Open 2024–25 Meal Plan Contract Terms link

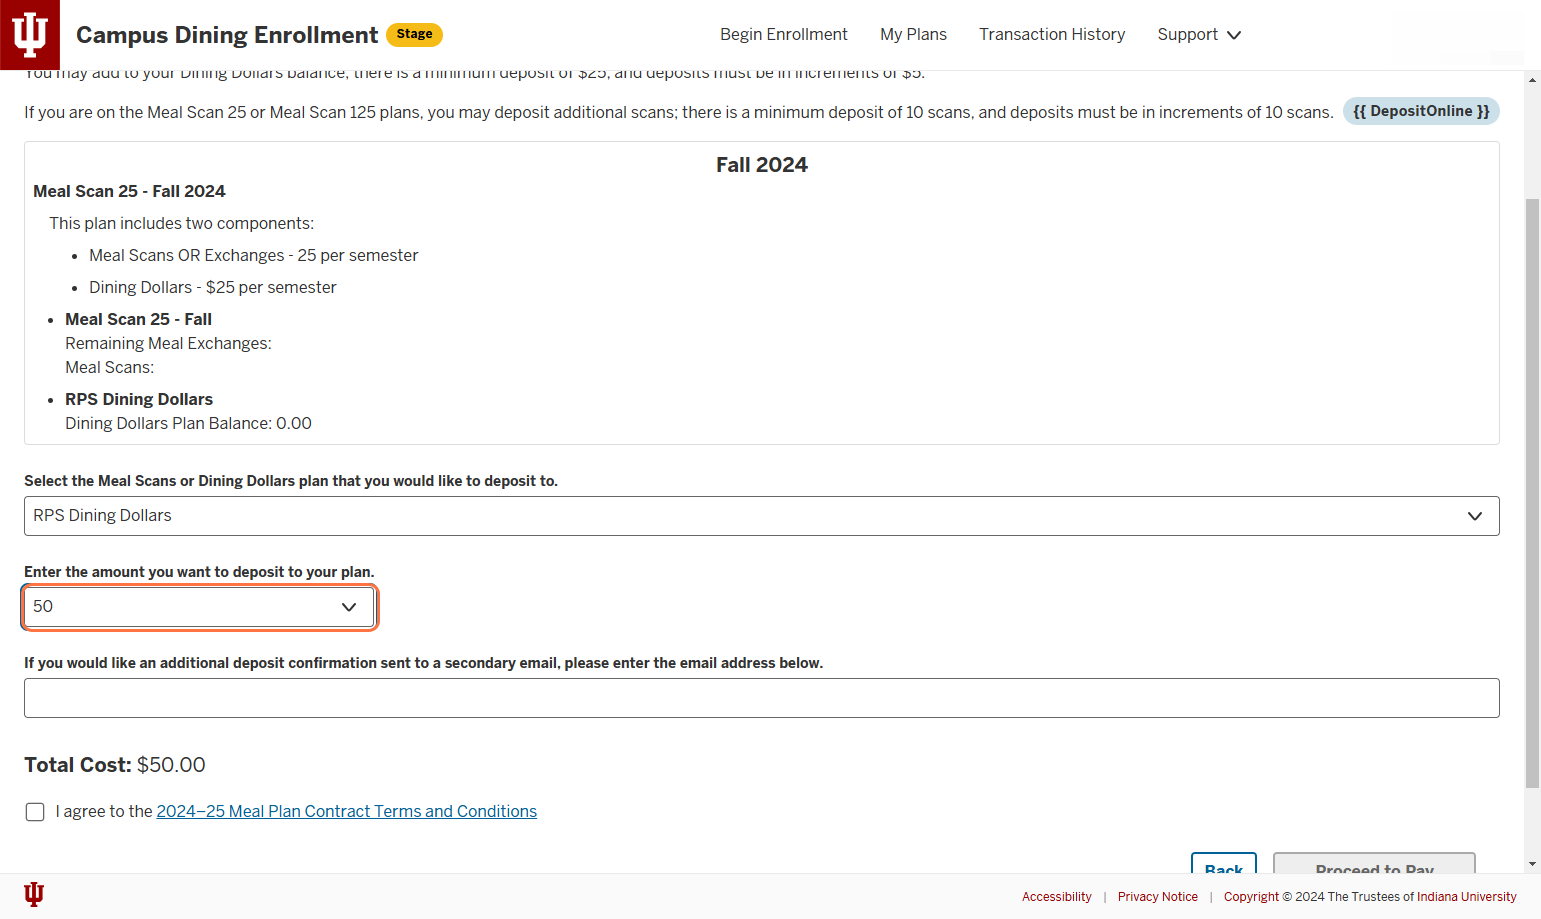[x=346, y=811]
